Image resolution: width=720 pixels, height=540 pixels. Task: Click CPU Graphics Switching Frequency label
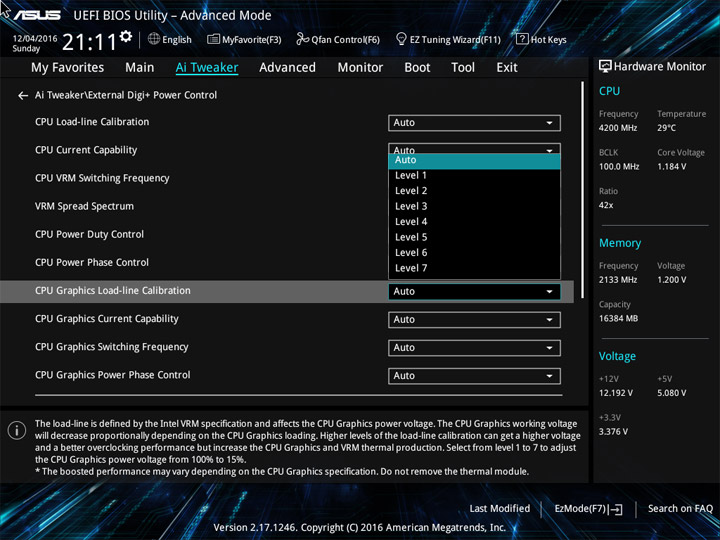pyautogui.click(x=112, y=347)
